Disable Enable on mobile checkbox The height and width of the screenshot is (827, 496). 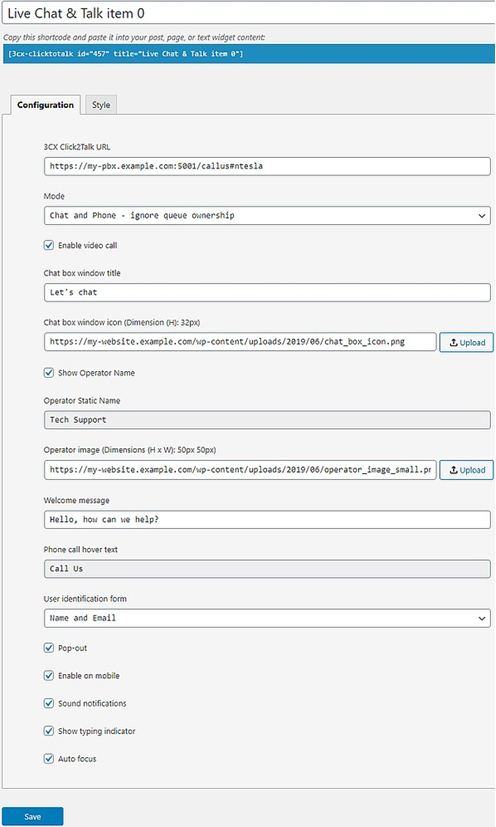[49, 676]
